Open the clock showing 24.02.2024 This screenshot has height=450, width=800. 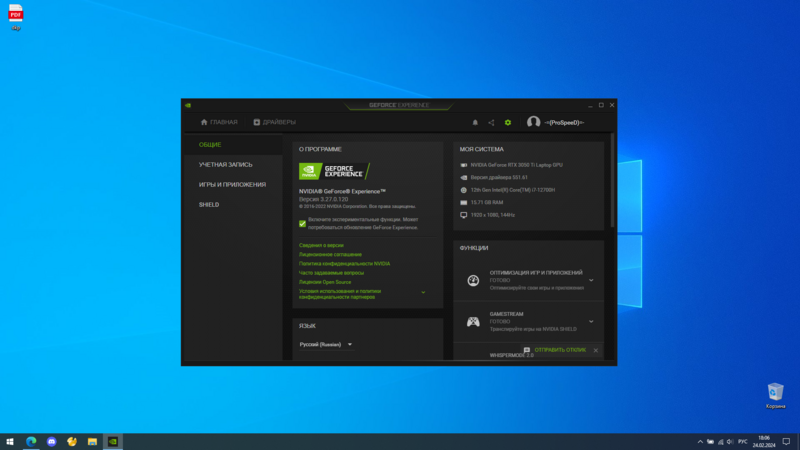(x=764, y=442)
